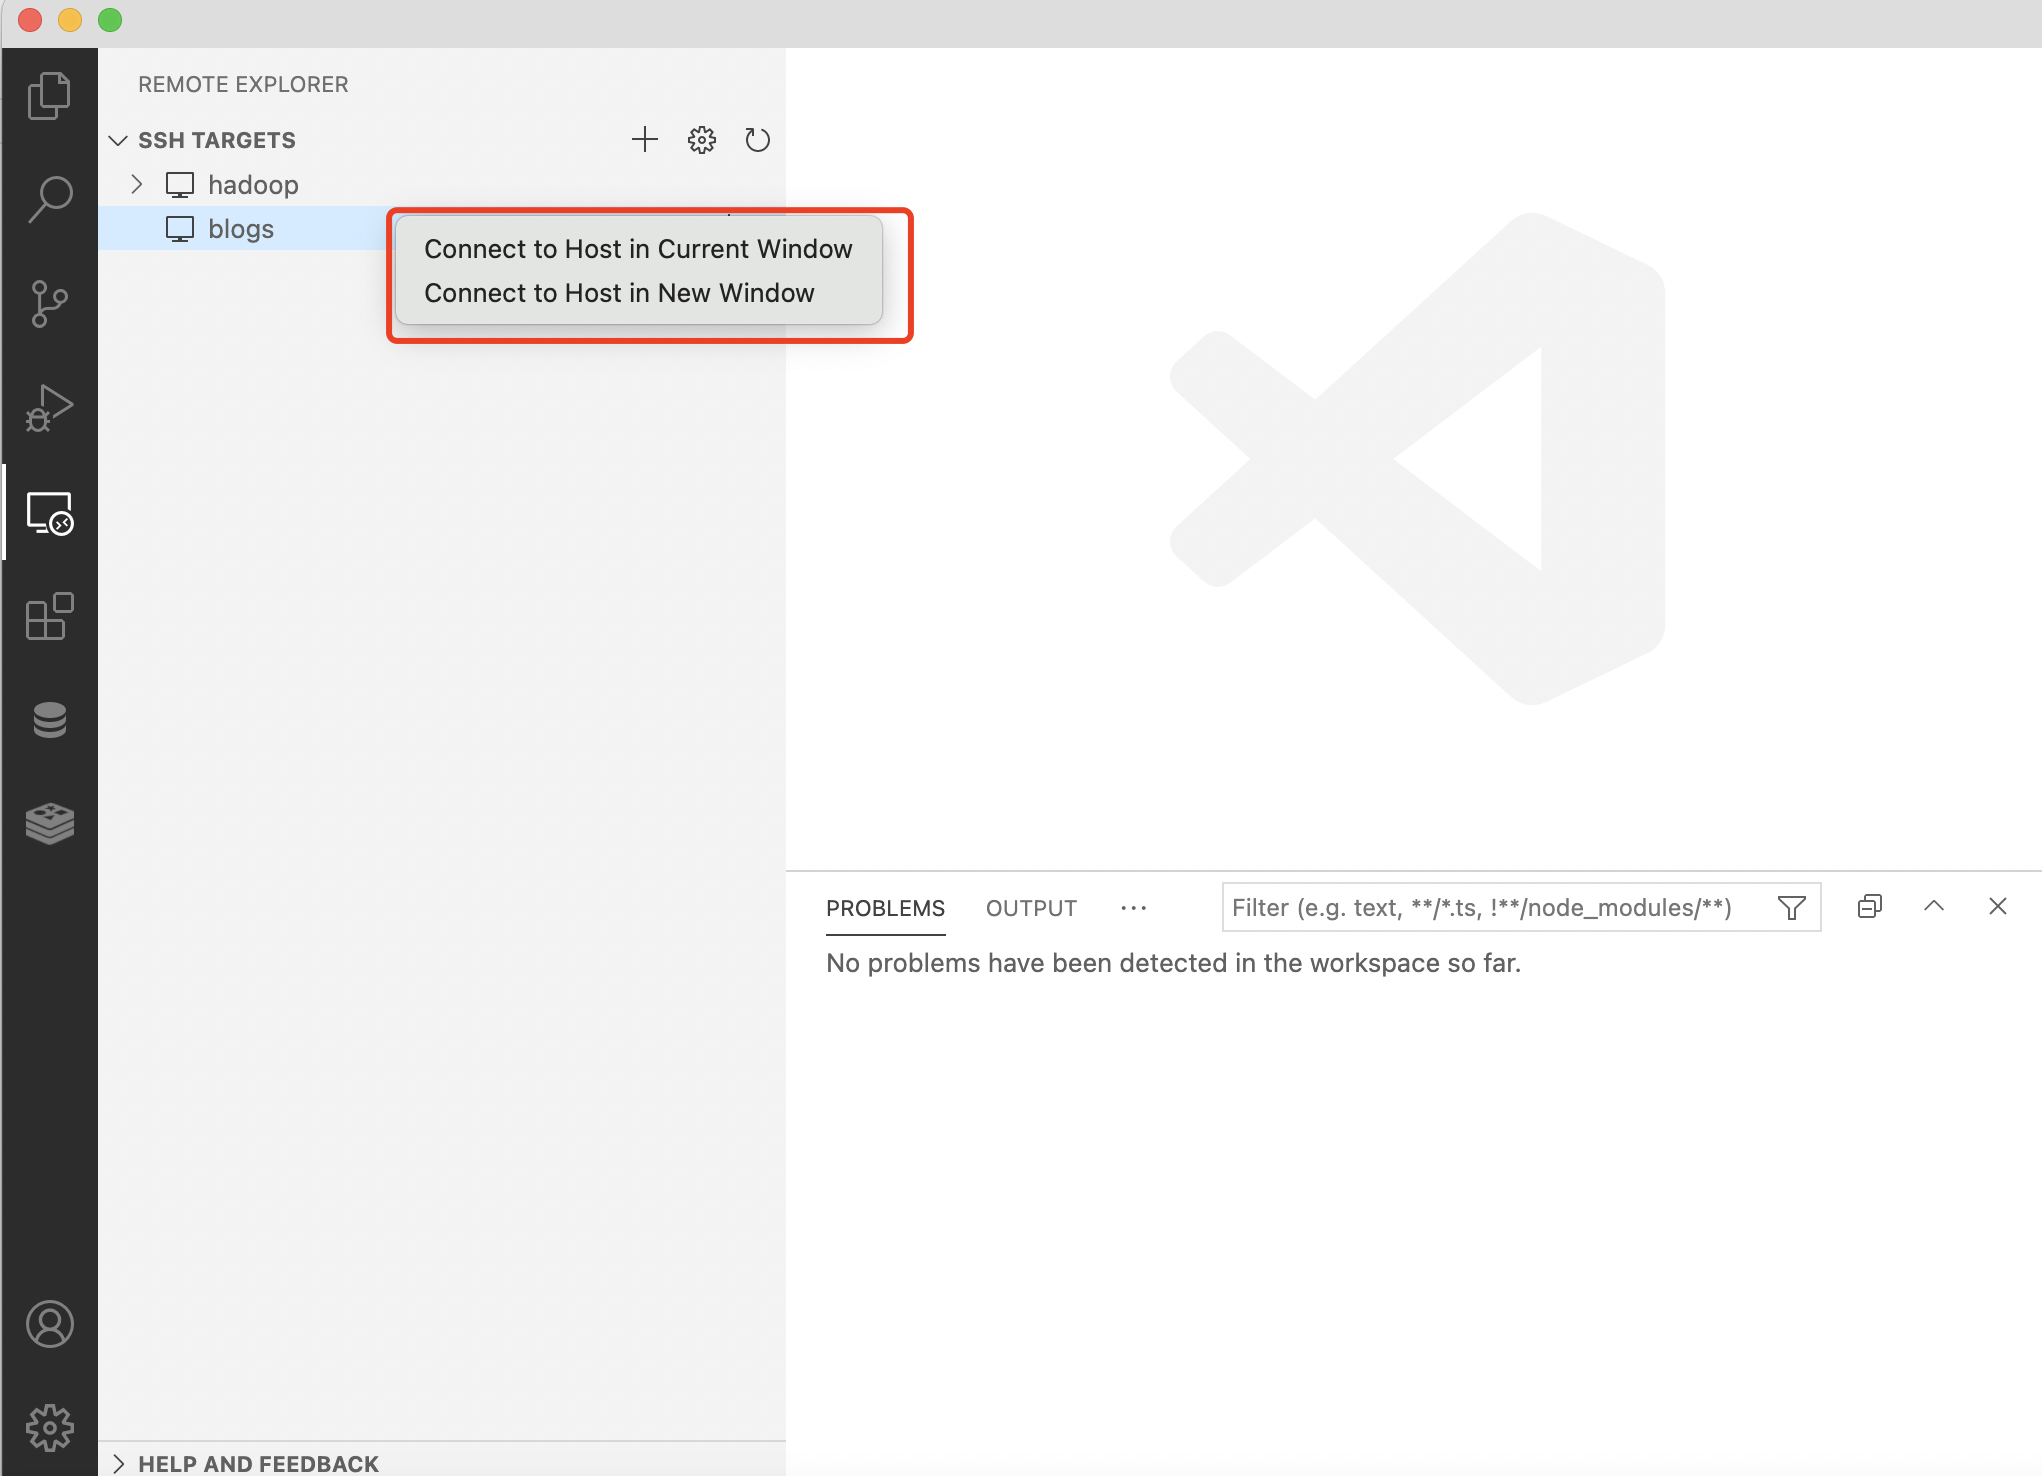The image size is (2042, 1476).
Task: Expand the hadoop host entry
Action: [137, 184]
